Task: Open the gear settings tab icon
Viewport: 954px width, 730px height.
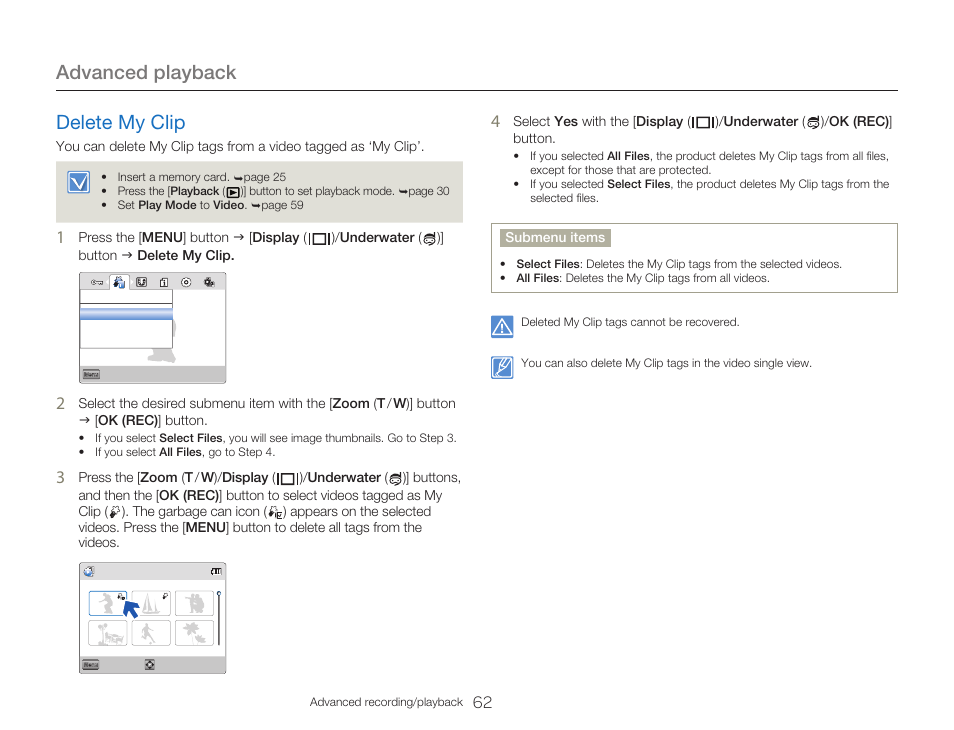Action: tap(209, 282)
